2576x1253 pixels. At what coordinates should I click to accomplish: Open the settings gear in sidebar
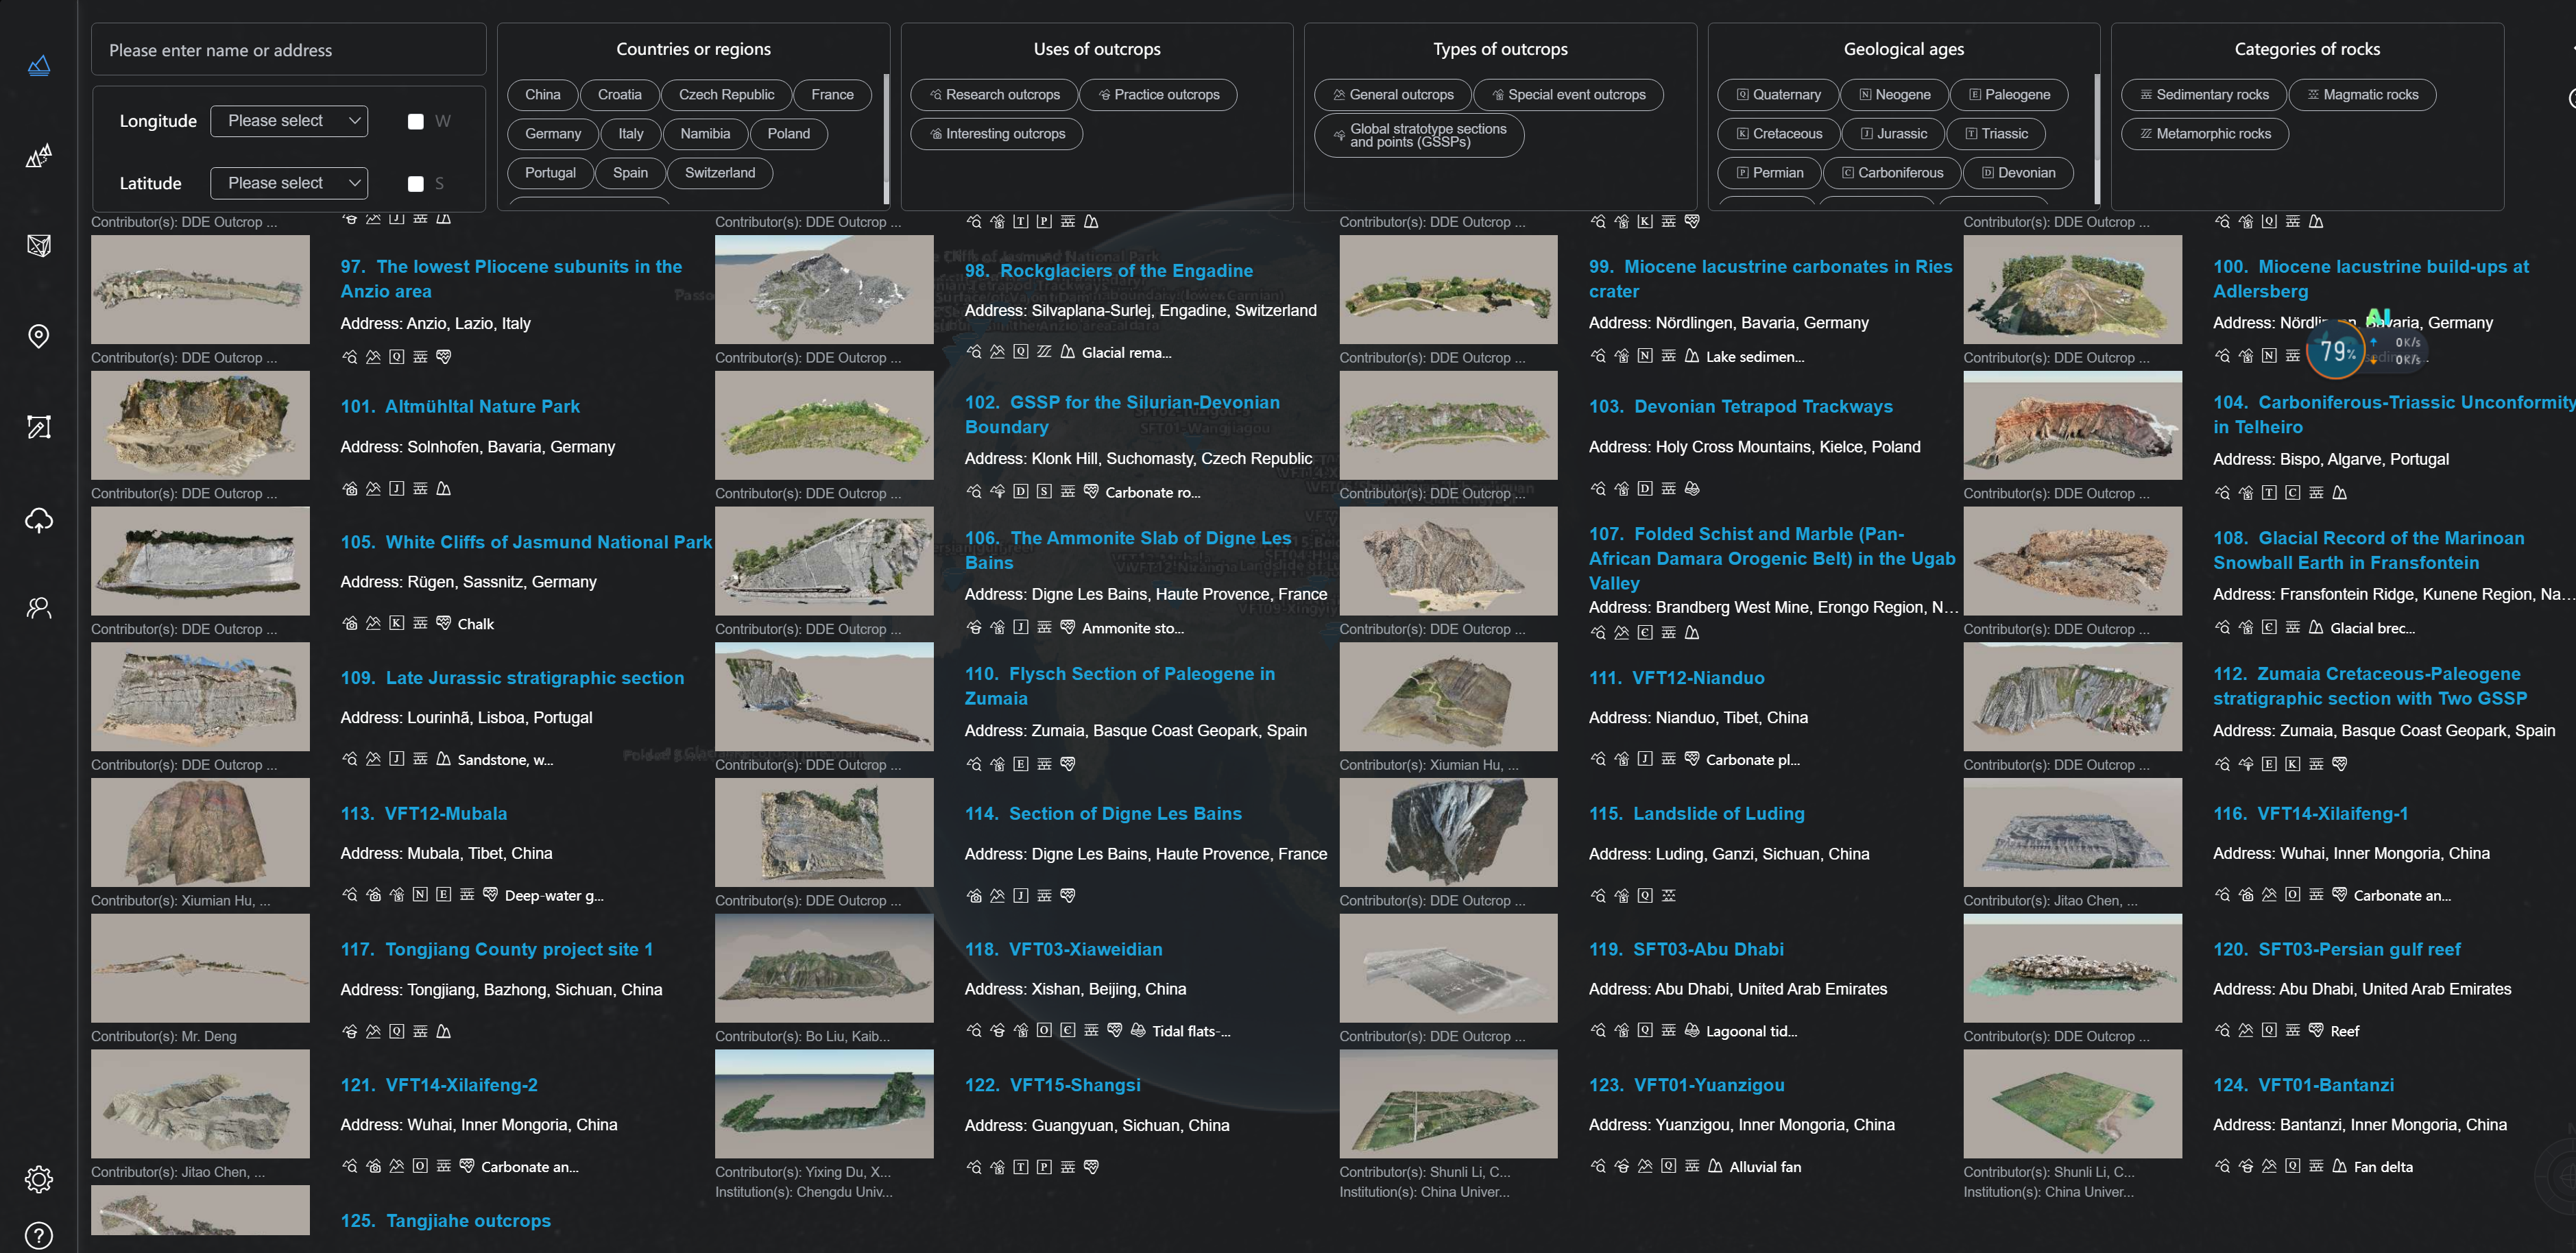[x=38, y=1179]
